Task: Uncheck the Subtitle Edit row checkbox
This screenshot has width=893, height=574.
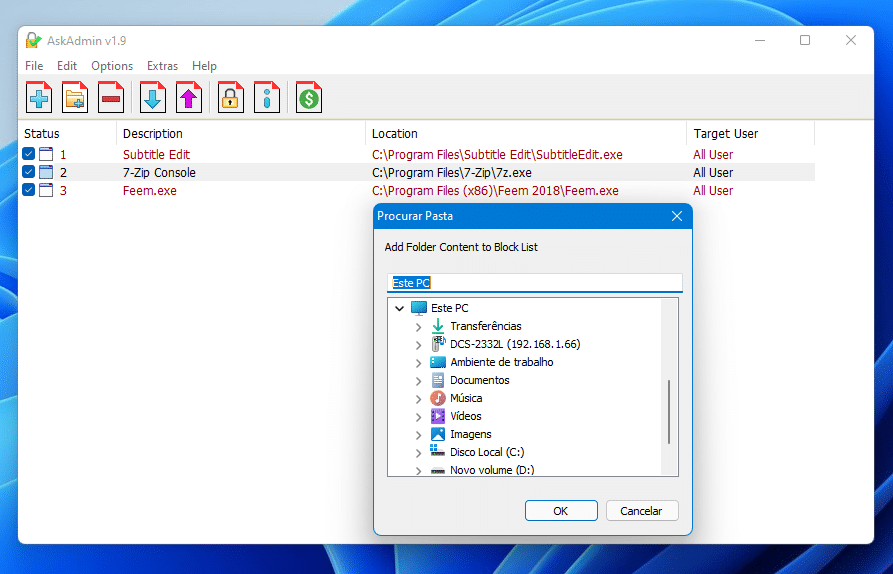Action: 28,154
